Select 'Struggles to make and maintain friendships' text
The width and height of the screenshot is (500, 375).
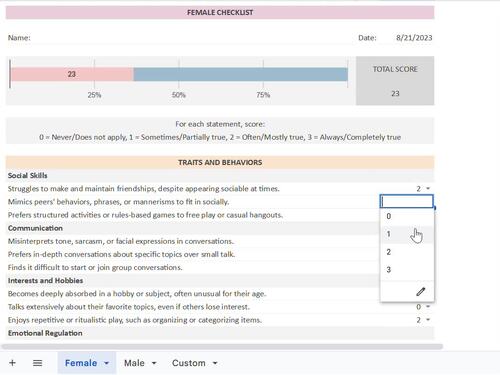pyautogui.click(x=144, y=189)
